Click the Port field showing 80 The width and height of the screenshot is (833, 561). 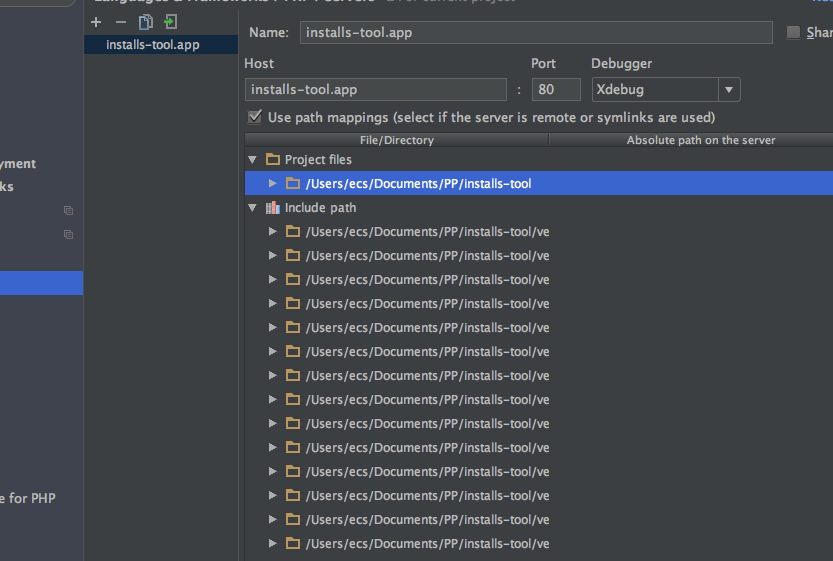(556, 90)
